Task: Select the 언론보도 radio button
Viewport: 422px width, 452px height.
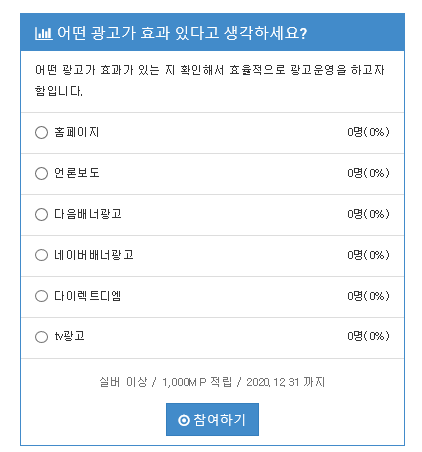Action: point(41,173)
